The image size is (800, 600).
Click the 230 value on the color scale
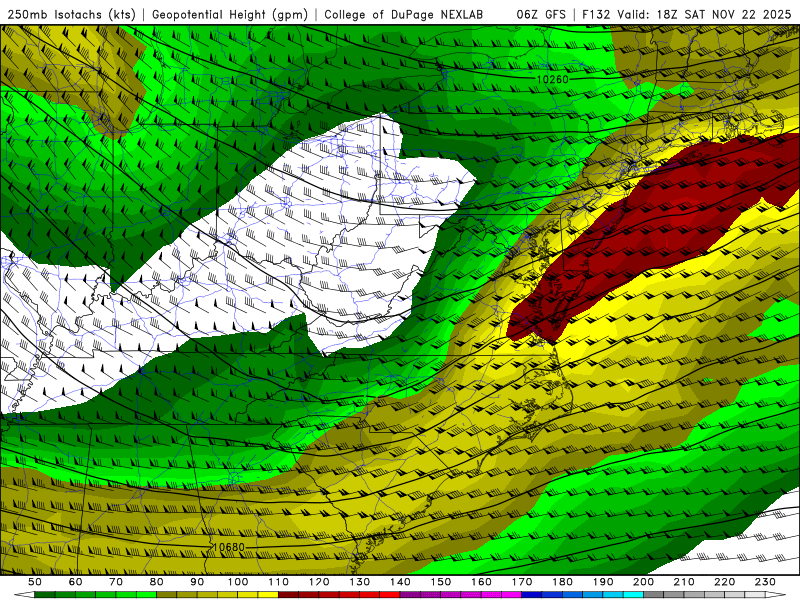pos(765,582)
